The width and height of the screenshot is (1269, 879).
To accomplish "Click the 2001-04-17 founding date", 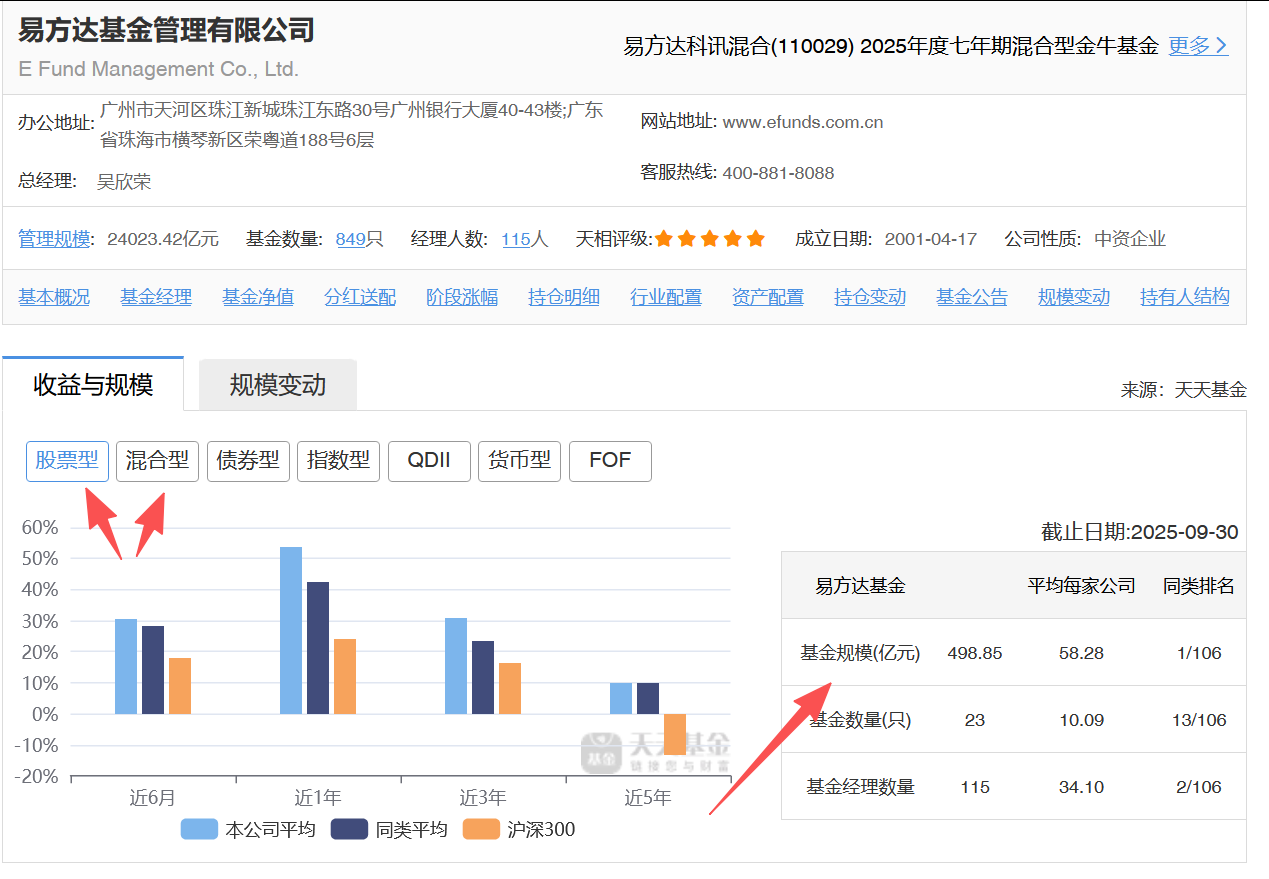I will click(931, 239).
